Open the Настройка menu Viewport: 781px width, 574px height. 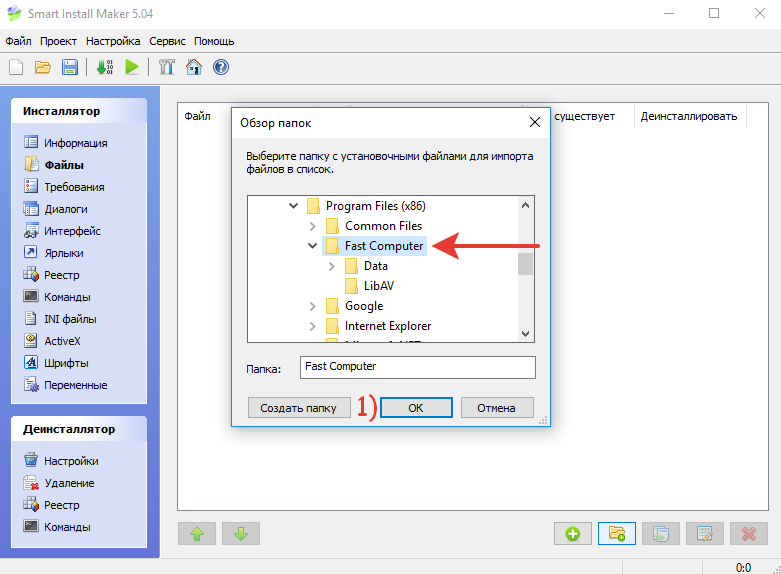pyautogui.click(x=113, y=41)
